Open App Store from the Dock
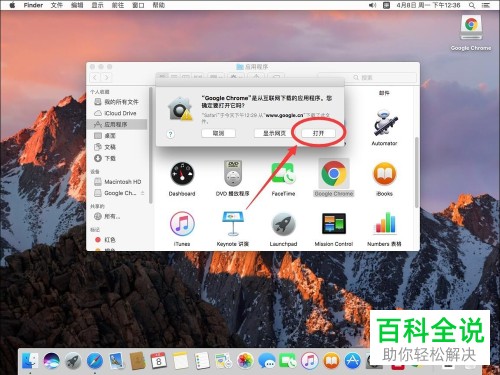 353,361
